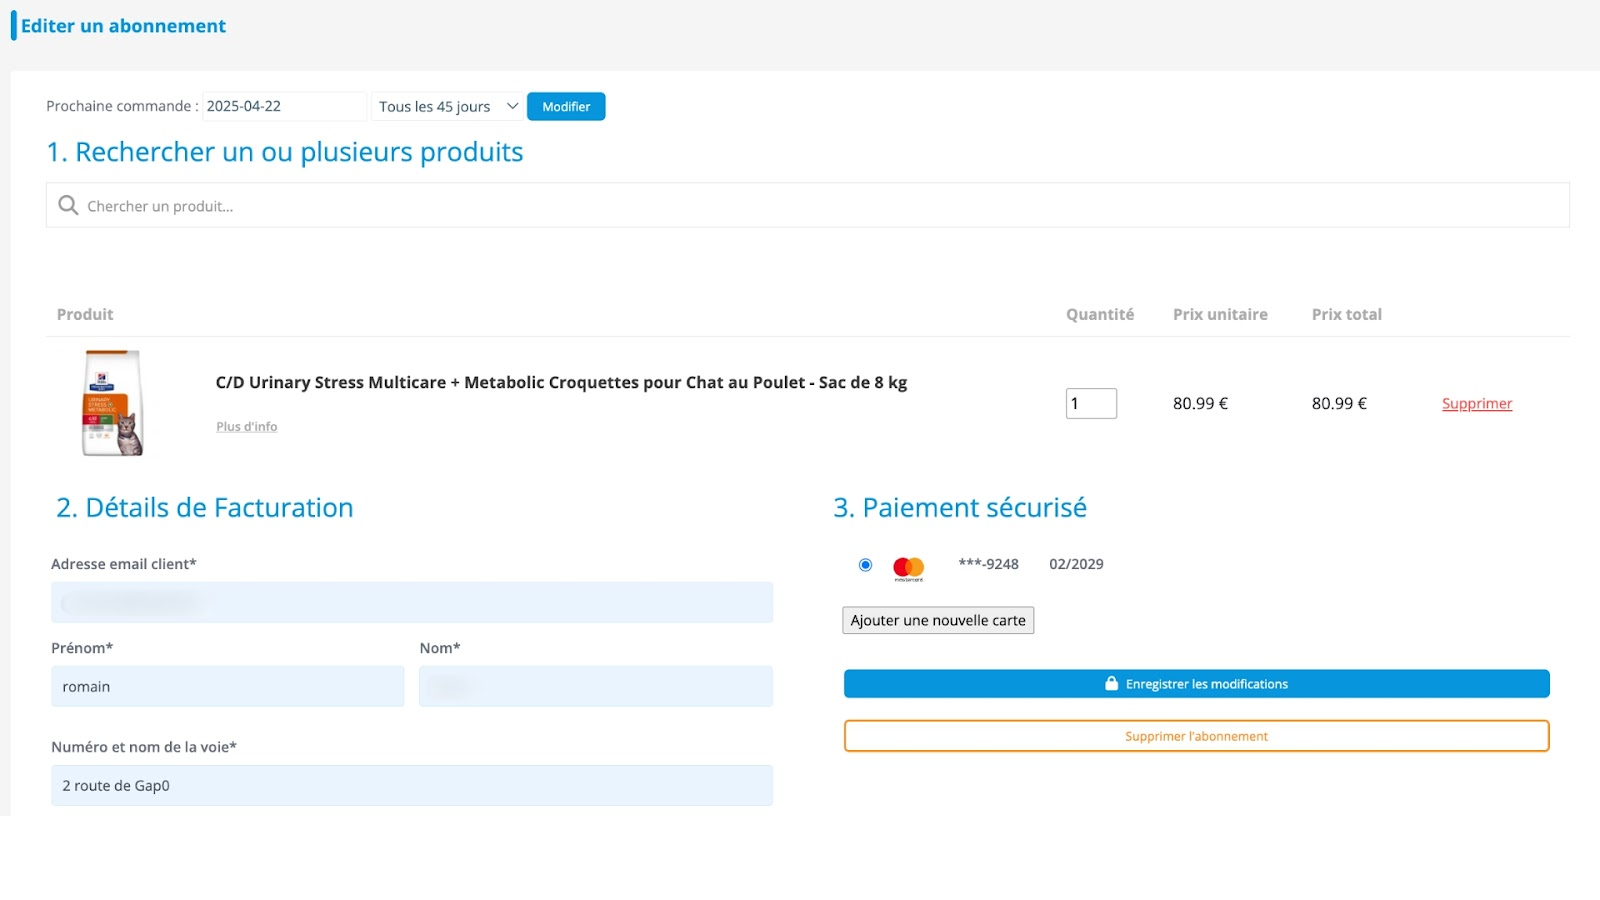This screenshot has height=900, width=1600.
Task: Click into the product search box
Action: tap(820, 206)
